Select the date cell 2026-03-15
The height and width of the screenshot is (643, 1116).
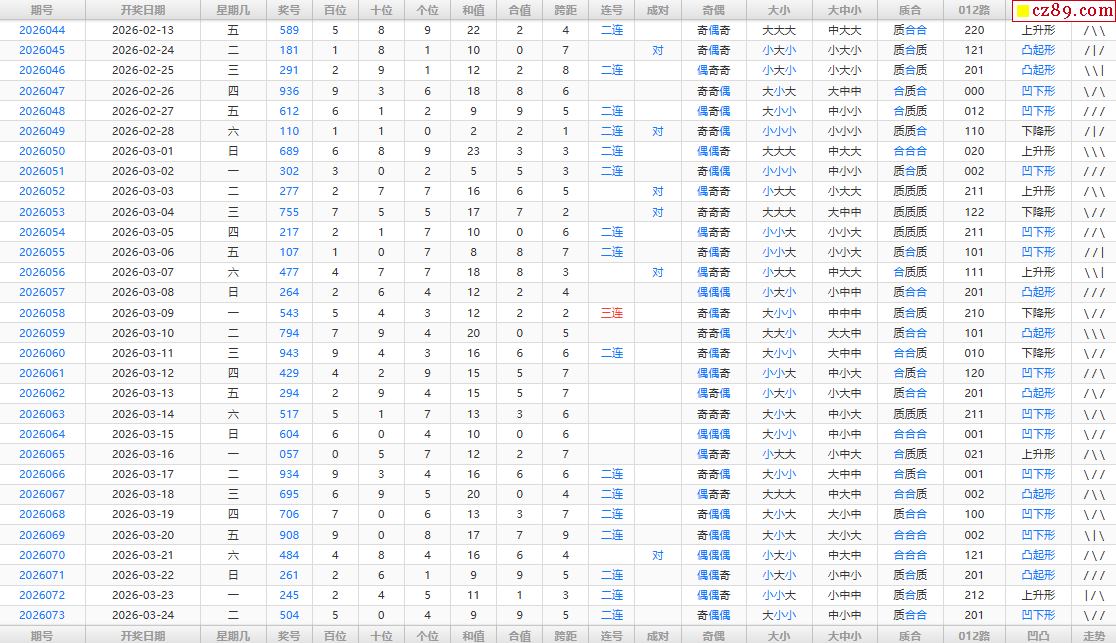coord(143,434)
